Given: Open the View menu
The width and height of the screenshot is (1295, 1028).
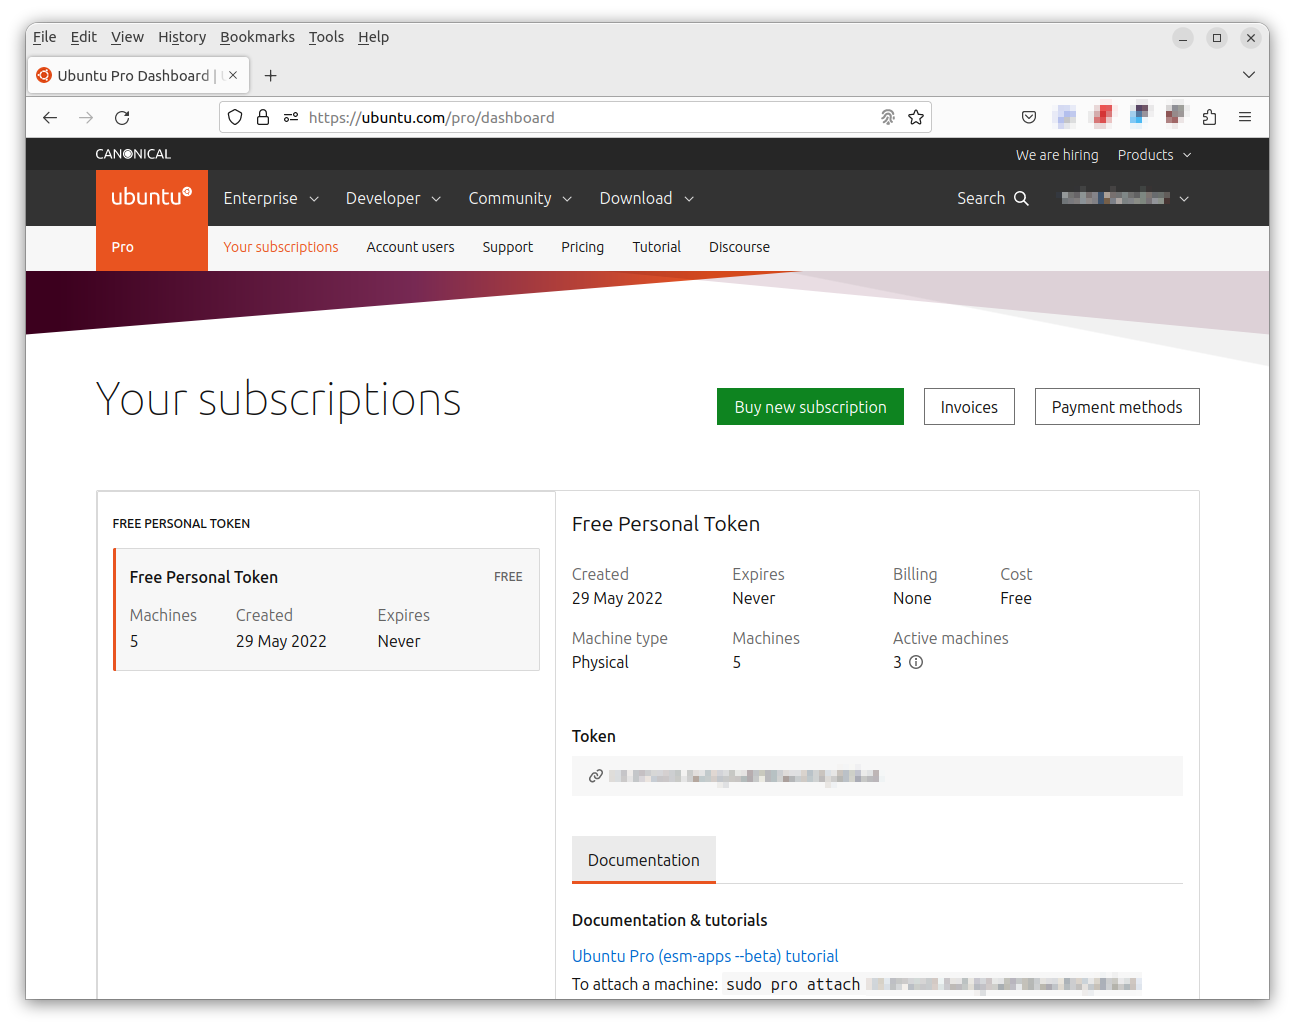Looking at the screenshot, I should 127,37.
